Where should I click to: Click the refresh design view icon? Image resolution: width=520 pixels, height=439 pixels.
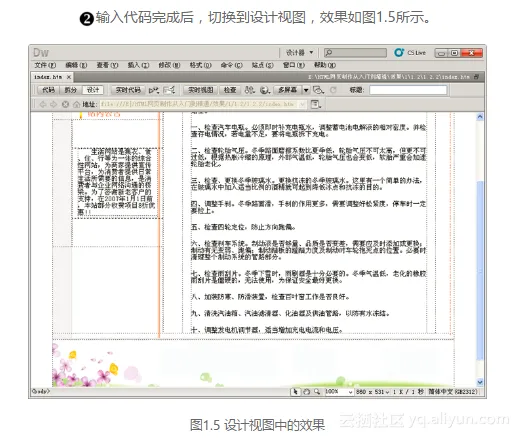pyautogui.click(x=333, y=90)
